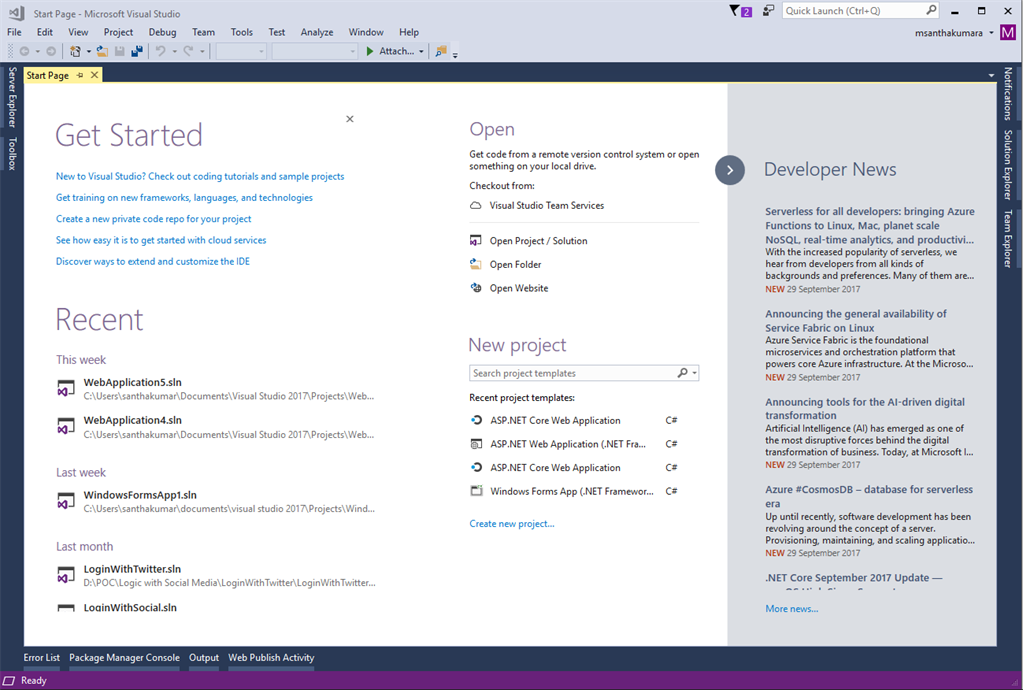Open the Solution Platforms combo box
Viewport: 1023px width, 690px height.
click(314, 51)
